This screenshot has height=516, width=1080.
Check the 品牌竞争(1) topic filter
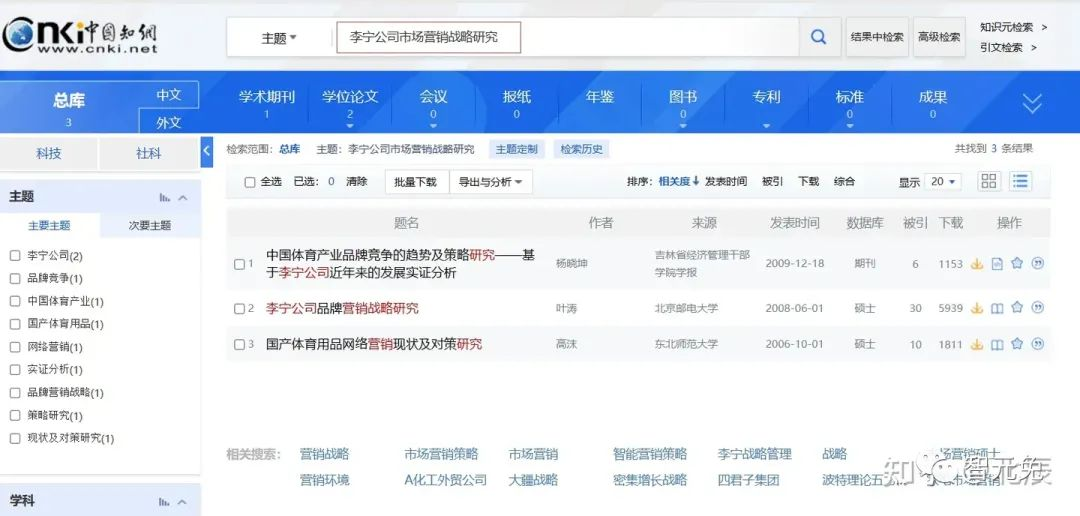pos(15,278)
